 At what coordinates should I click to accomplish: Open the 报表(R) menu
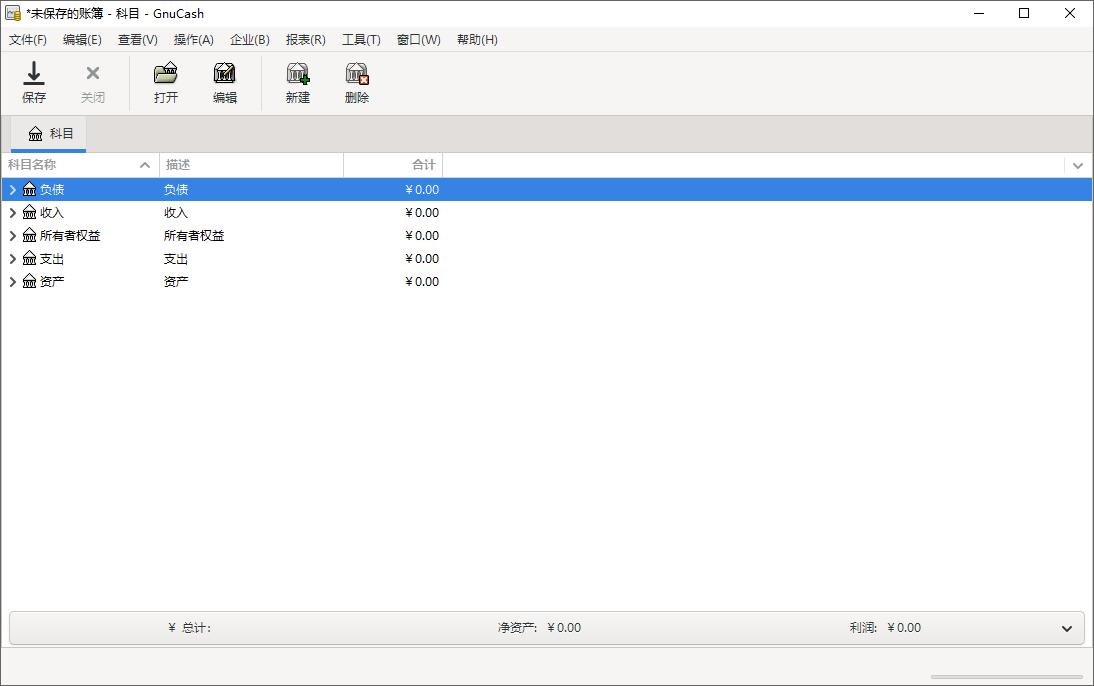305,40
